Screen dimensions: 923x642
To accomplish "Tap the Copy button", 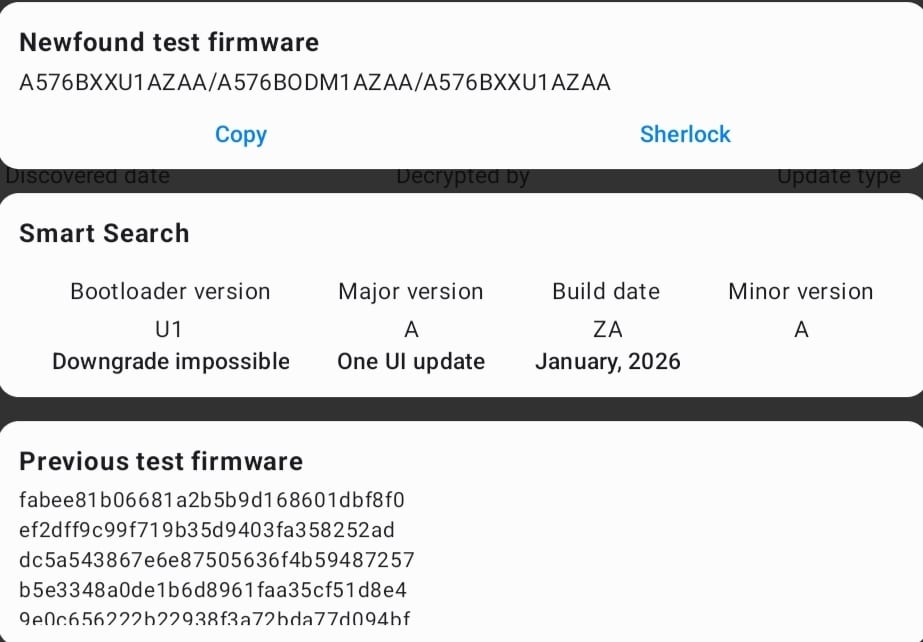I will [x=241, y=134].
